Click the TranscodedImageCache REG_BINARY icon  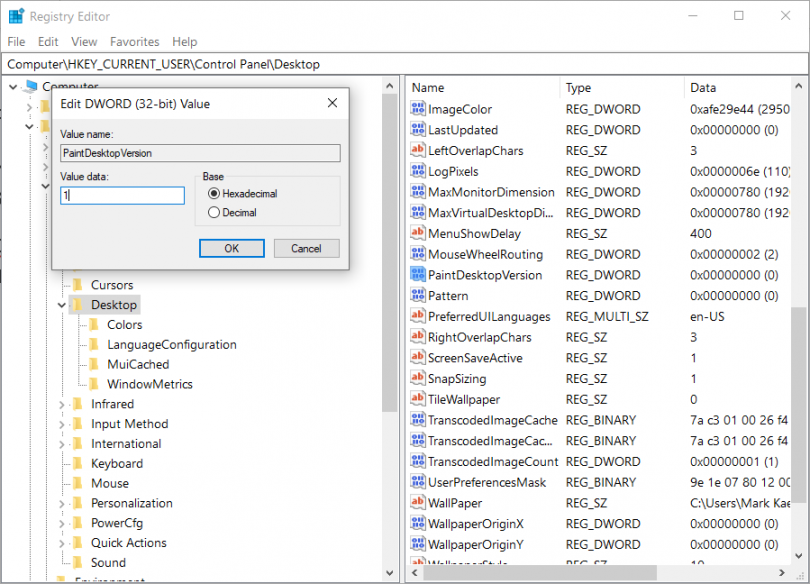coord(417,420)
